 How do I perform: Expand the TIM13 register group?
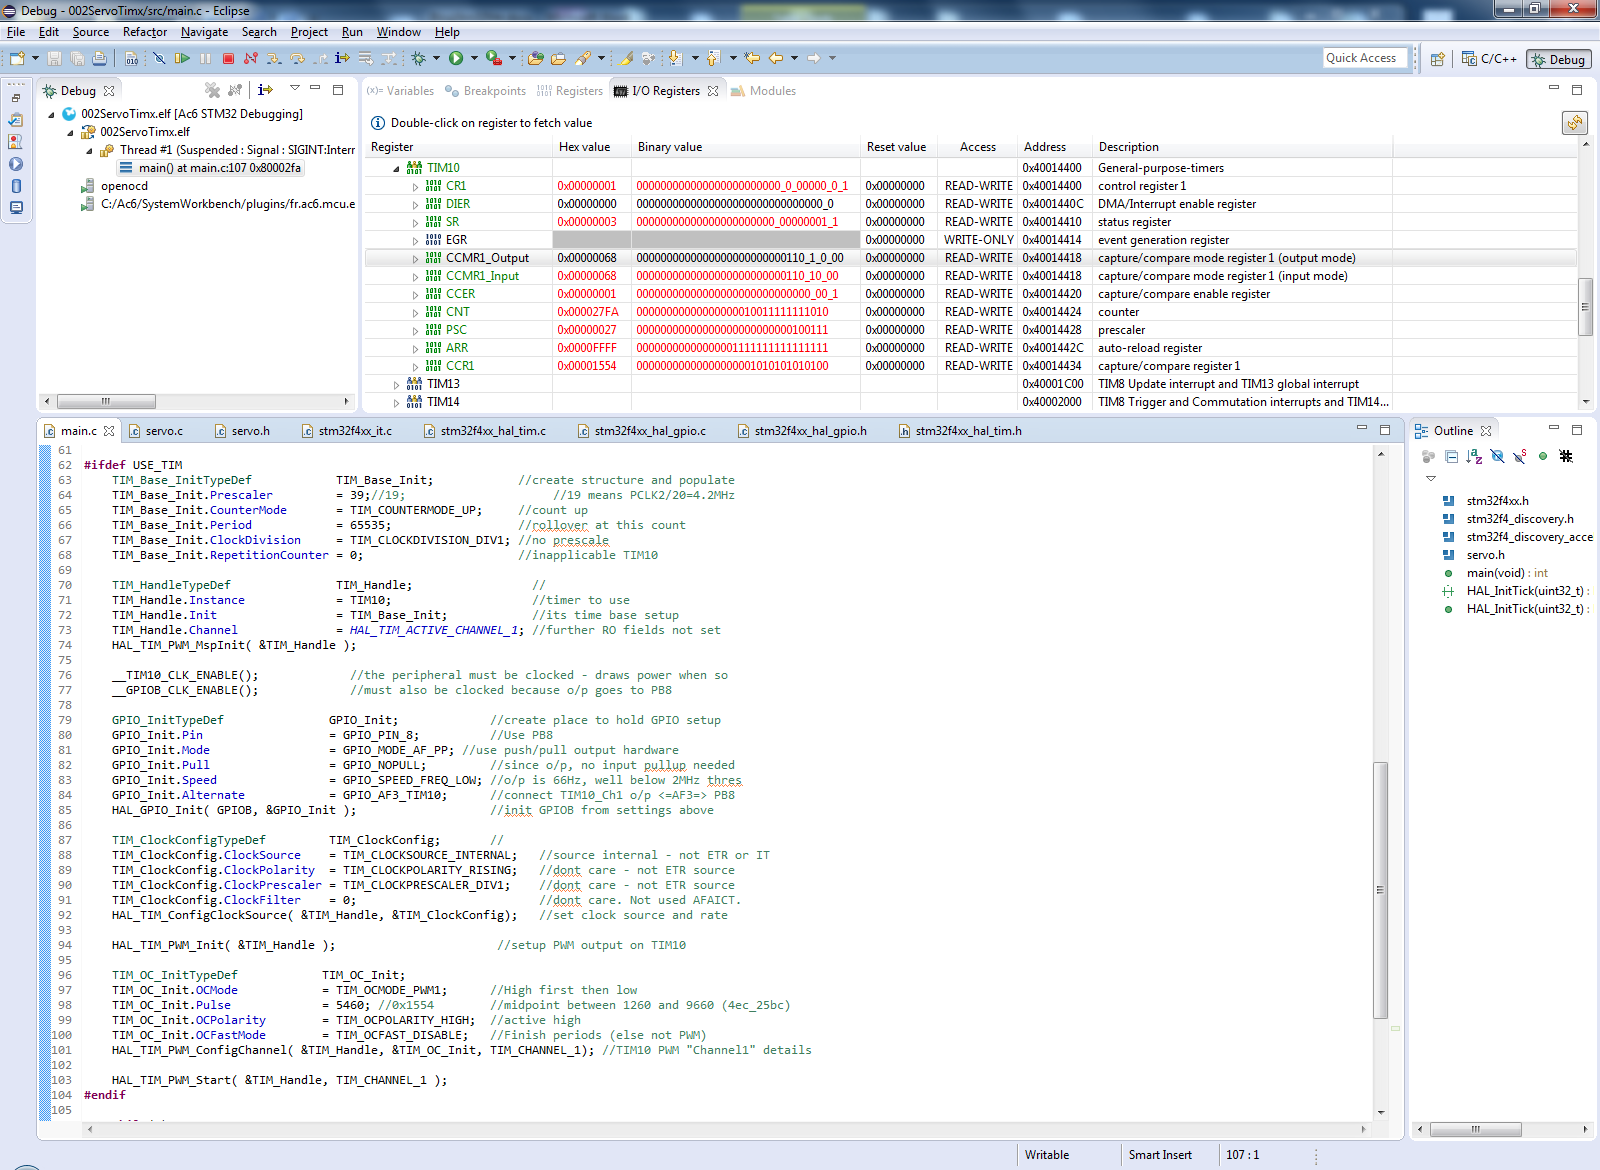[x=397, y=385]
